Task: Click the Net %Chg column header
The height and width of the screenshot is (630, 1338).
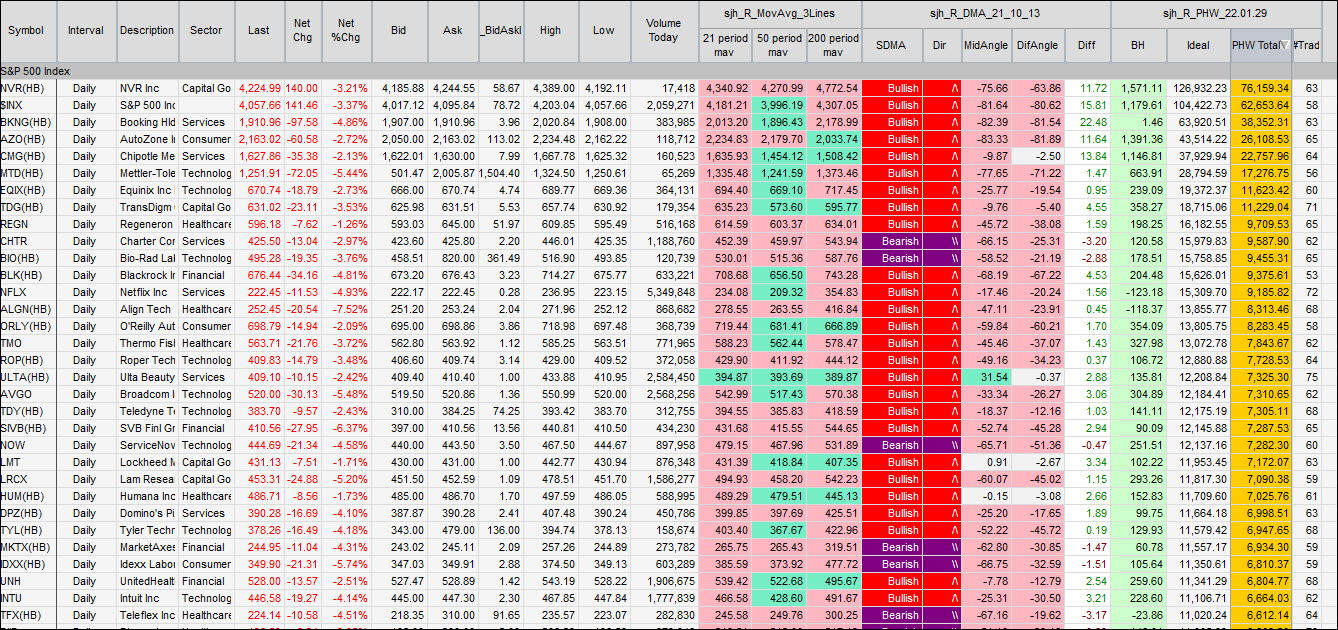Action: [x=348, y=30]
